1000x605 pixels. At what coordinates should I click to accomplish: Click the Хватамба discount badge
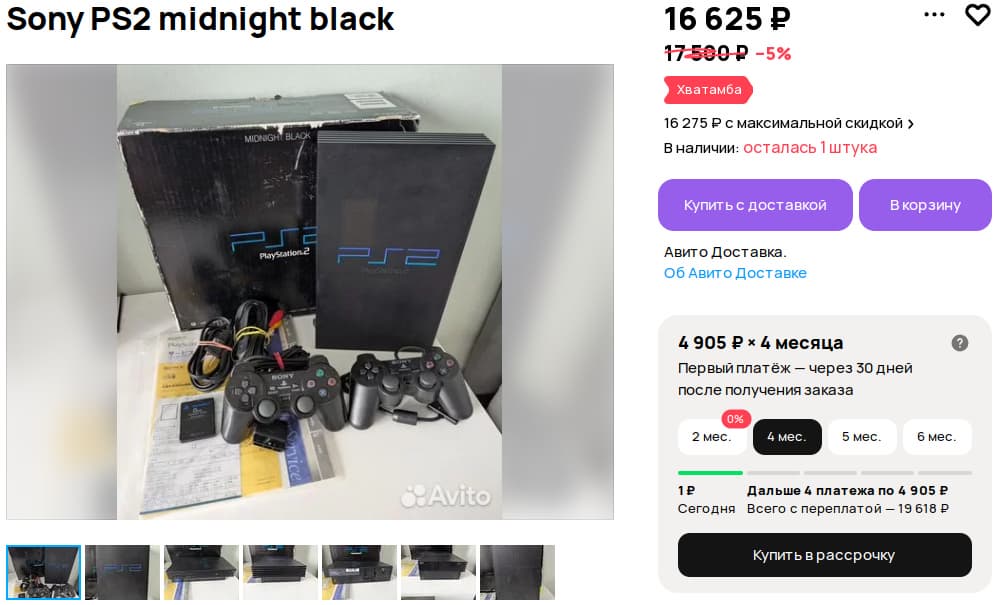708,90
